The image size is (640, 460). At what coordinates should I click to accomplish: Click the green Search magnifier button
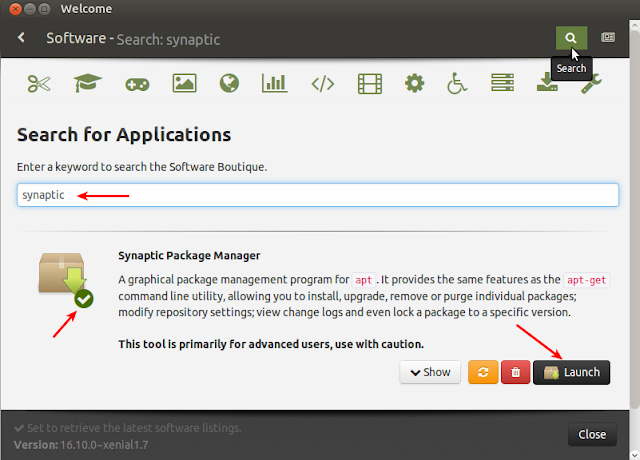(571, 38)
